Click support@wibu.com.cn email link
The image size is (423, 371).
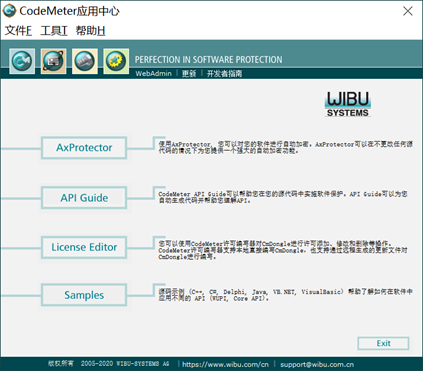(x=317, y=364)
